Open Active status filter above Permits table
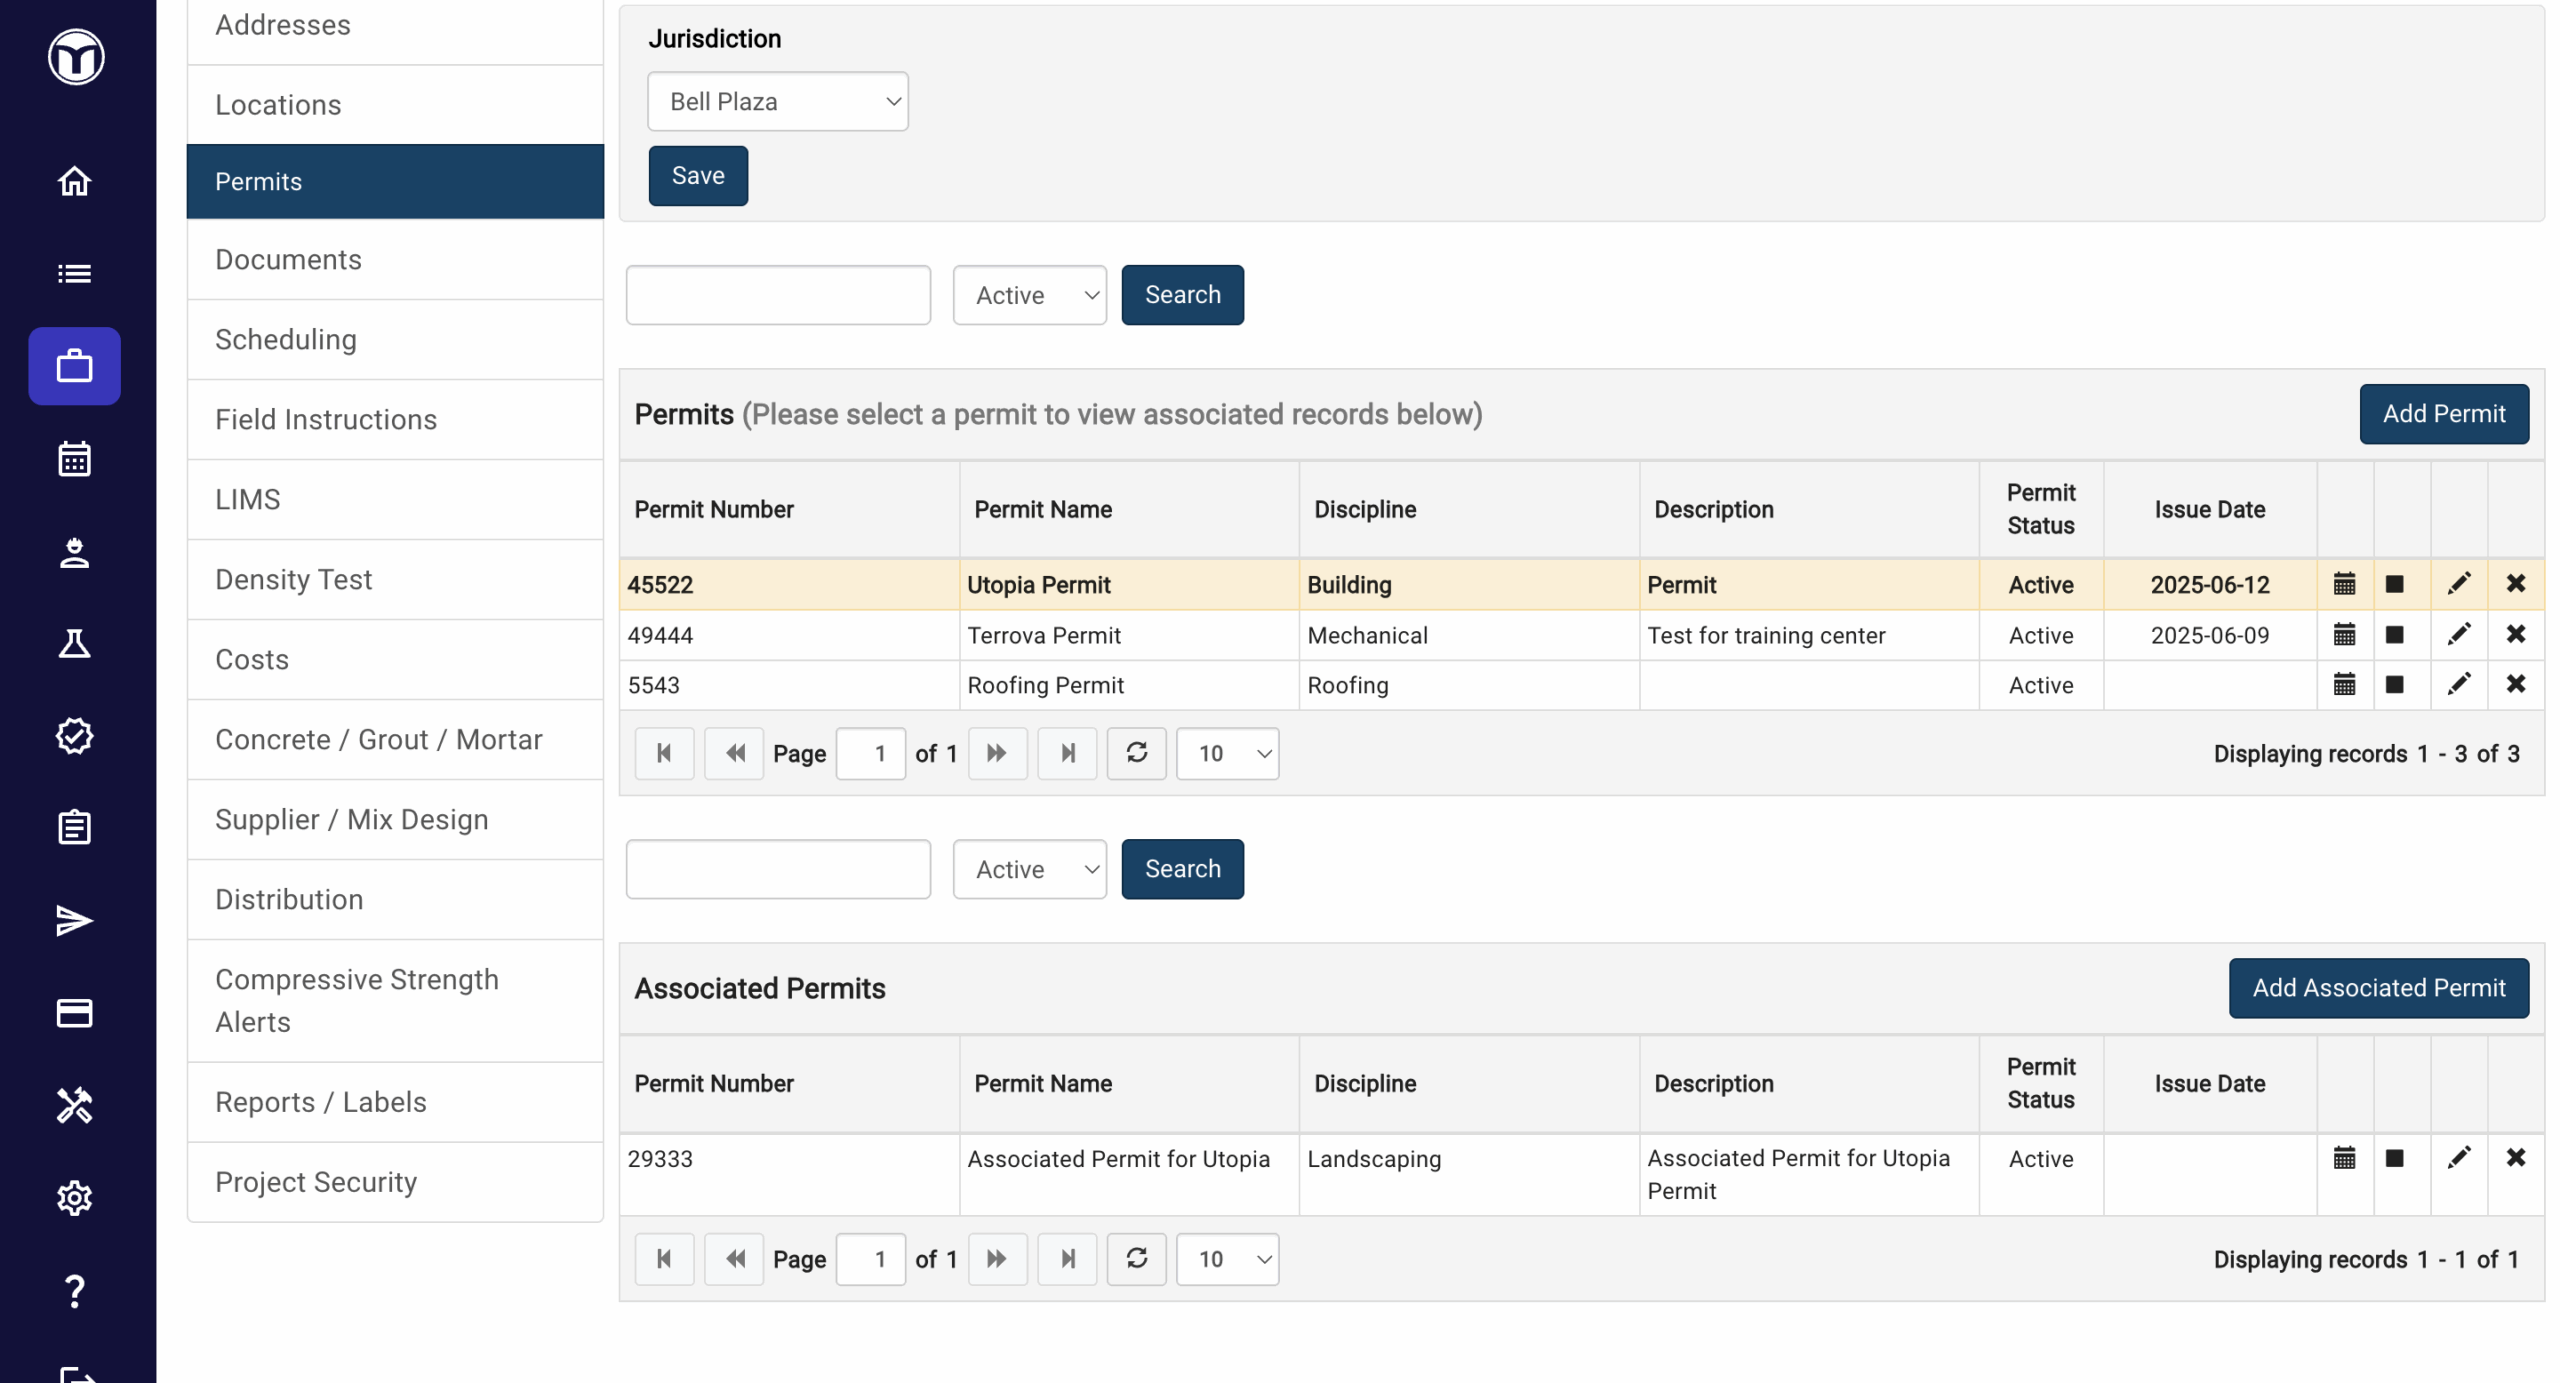Image resolution: width=2560 pixels, height=1383 pixels. (1029, 295)
